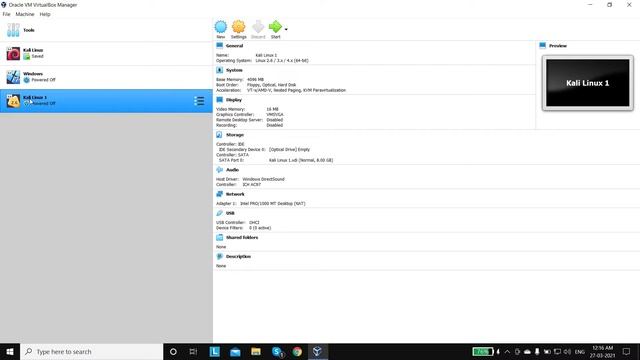
Task: Click the Storage section header
Action: coord(235,135)
